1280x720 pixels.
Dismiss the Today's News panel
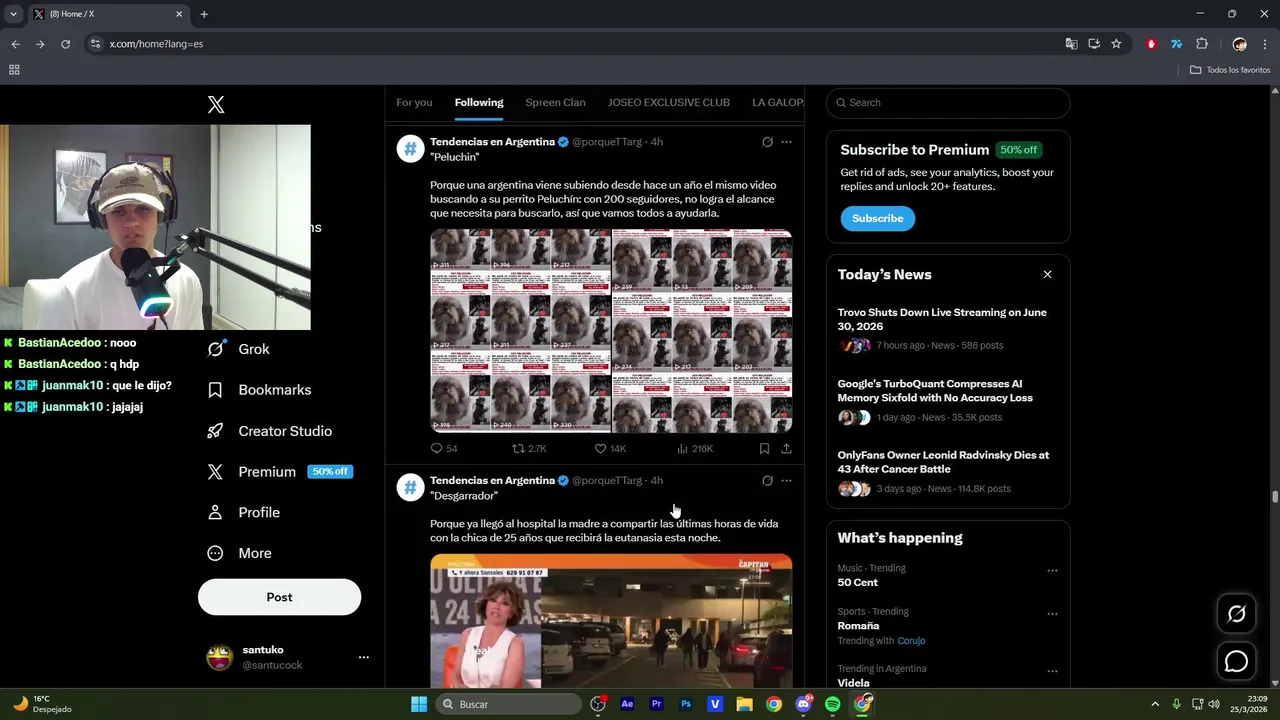1047,274
